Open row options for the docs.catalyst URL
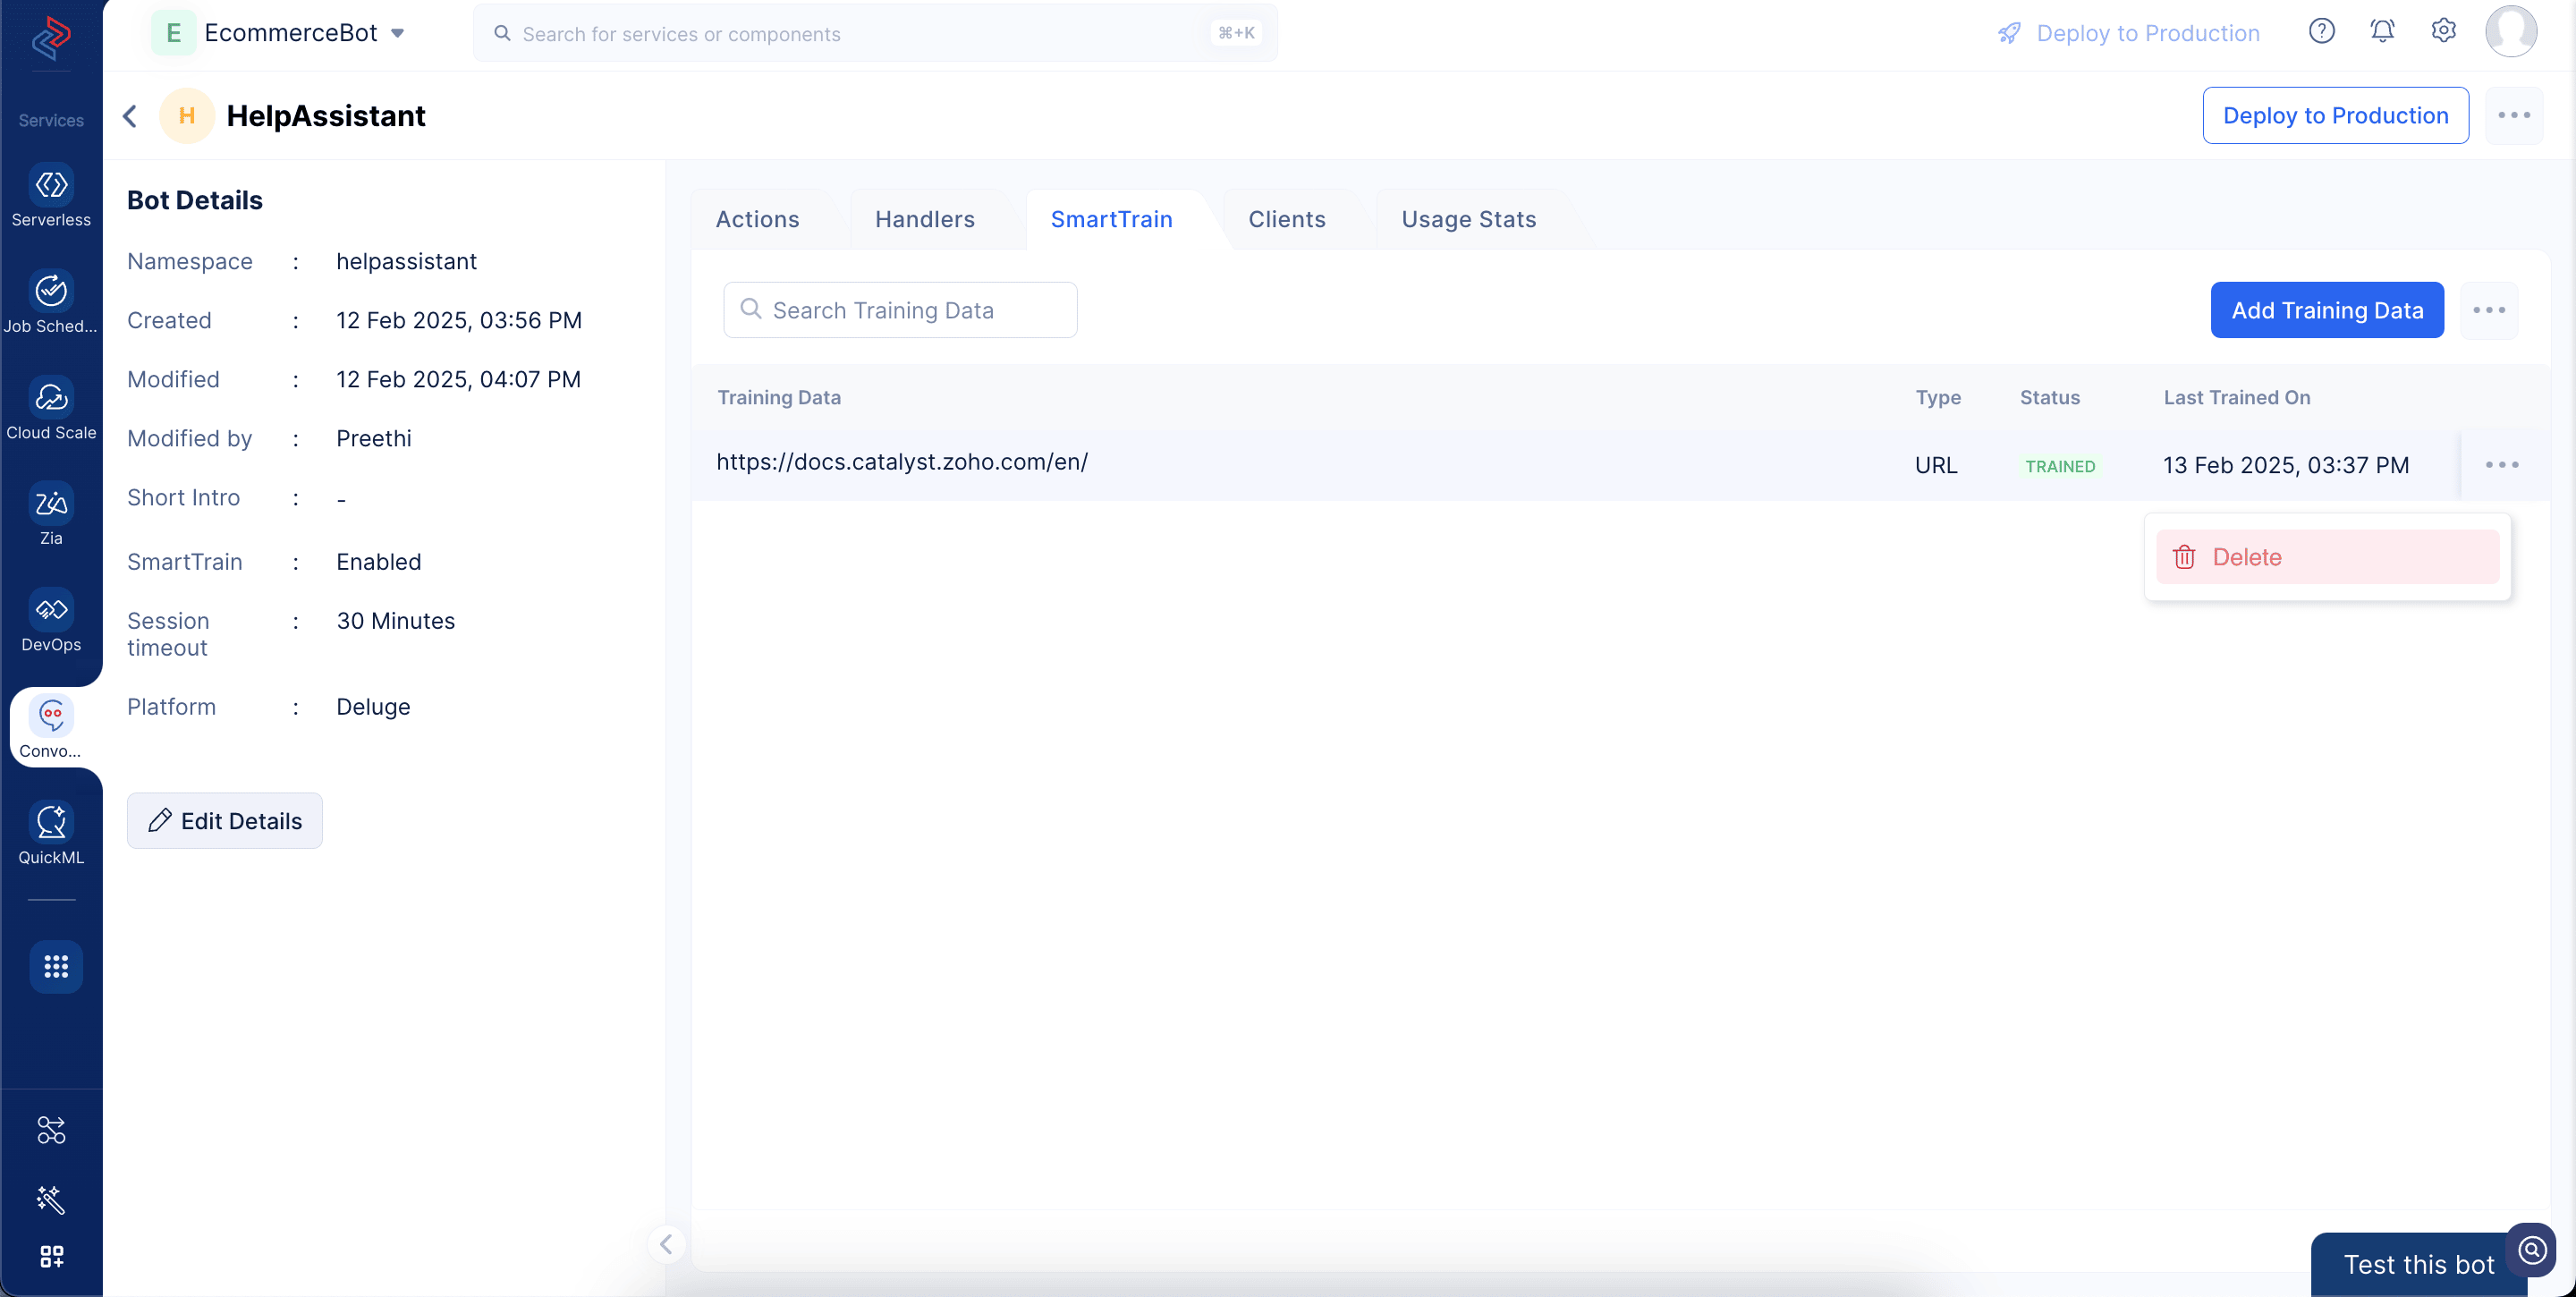Viewport: 2576px width, 1297px height. [2502, 465]
